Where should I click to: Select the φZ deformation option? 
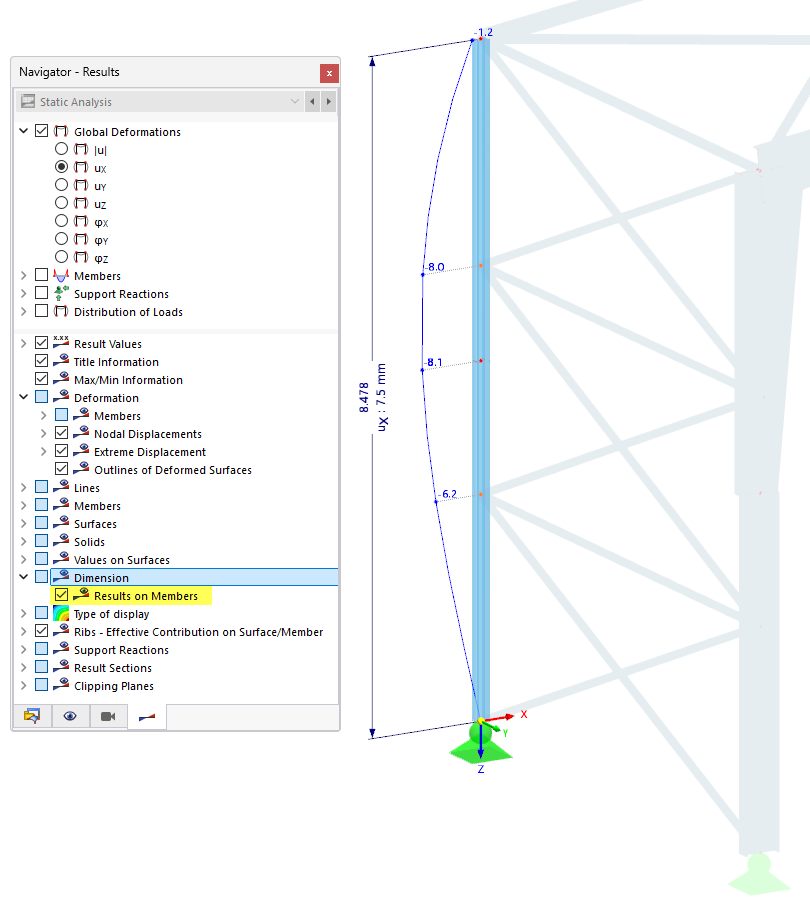[61, 257]
